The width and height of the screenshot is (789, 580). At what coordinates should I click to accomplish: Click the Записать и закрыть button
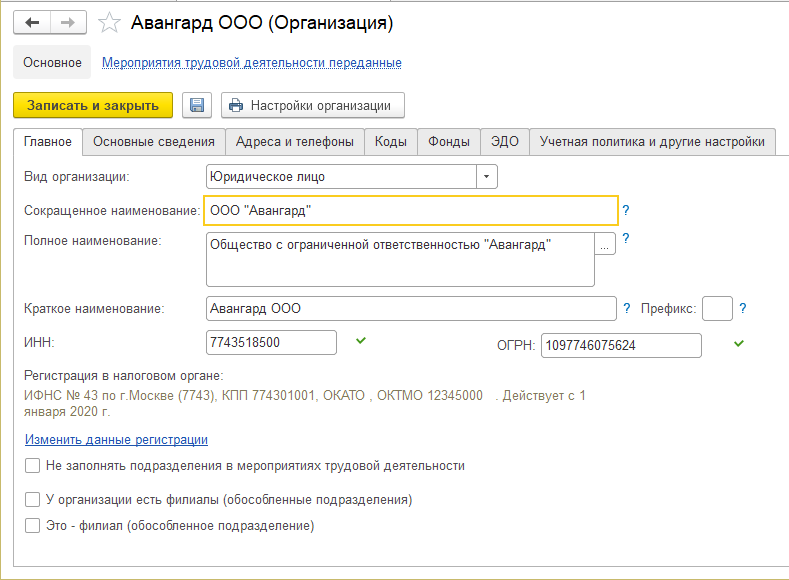pyautogui.click(x=93, y=105)
